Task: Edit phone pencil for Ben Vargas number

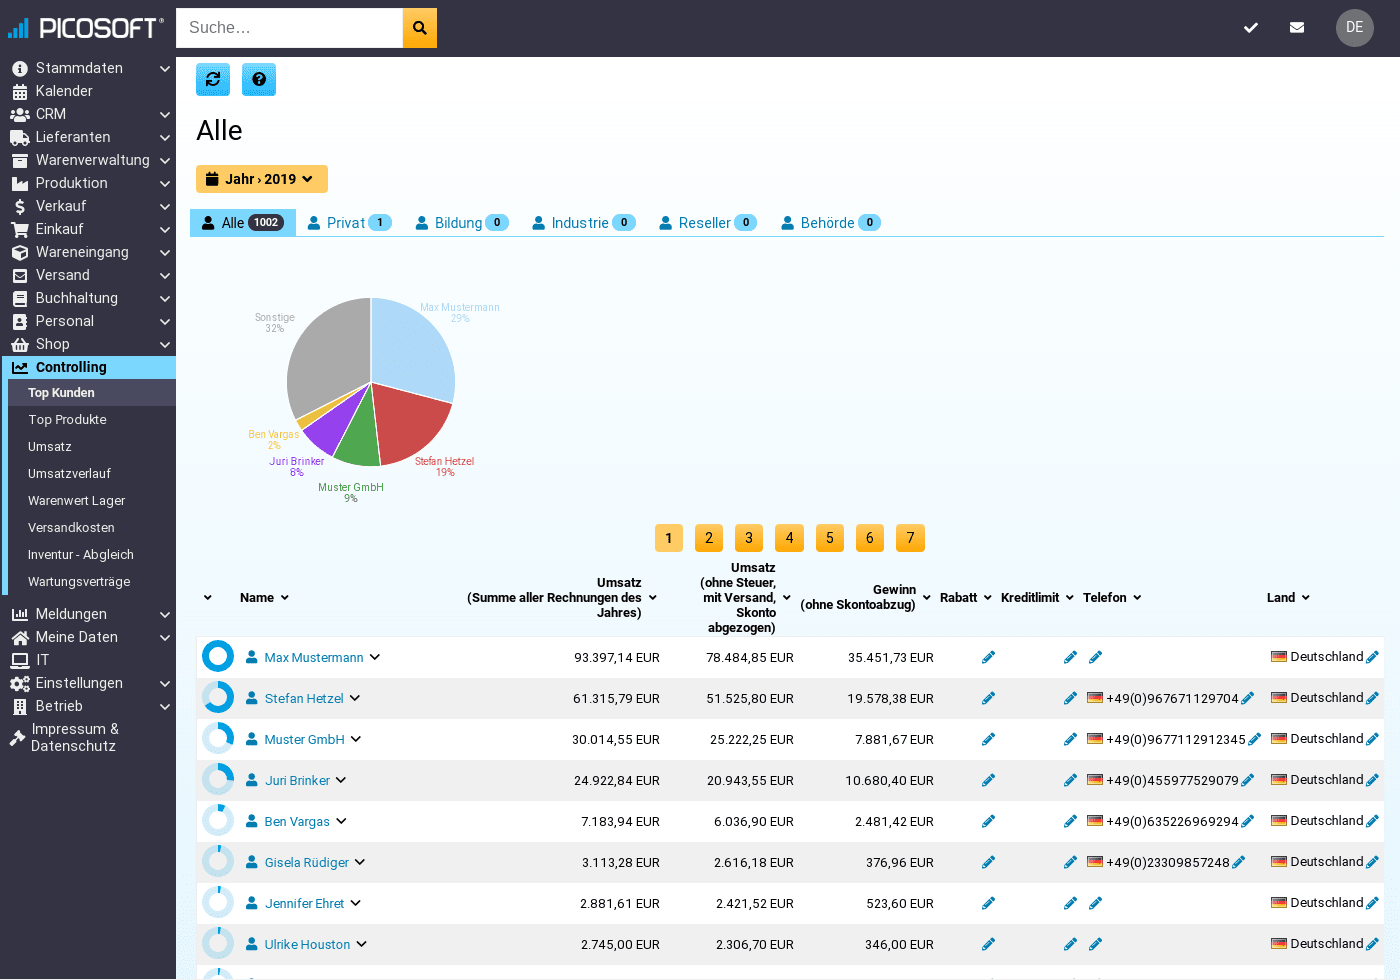Action: click(1247, 821)
